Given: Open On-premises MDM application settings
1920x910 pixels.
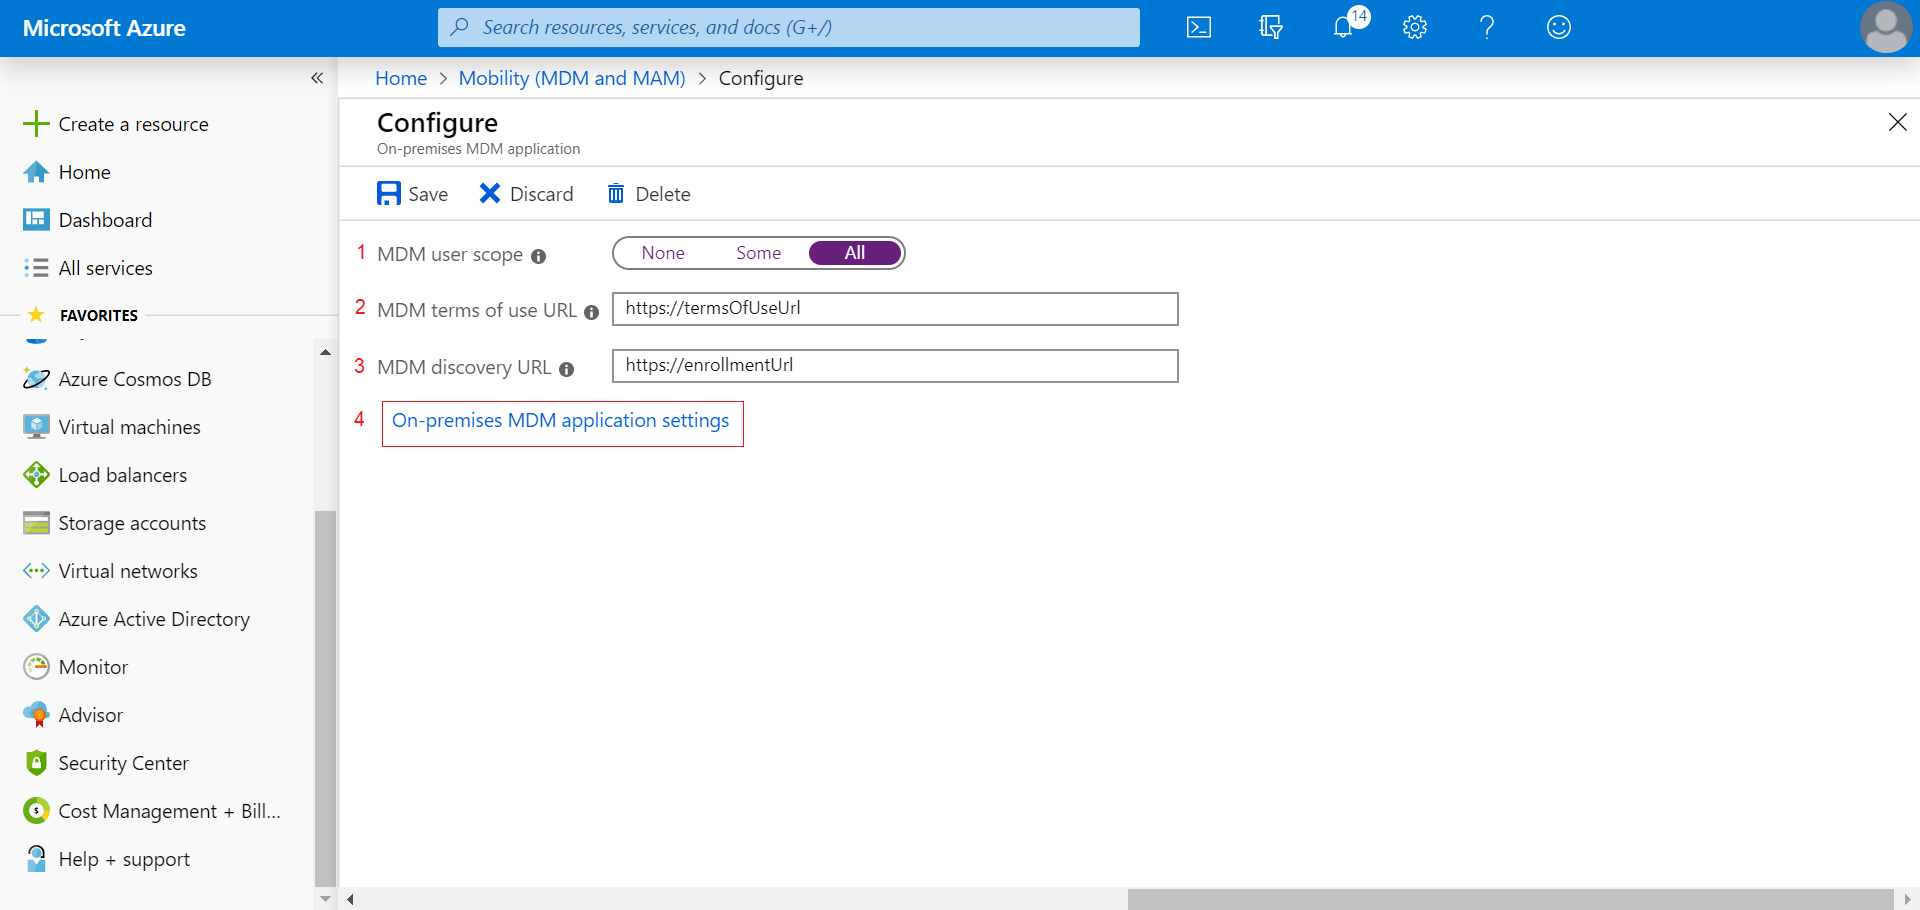Looking at the screenshot, I should point(561,420).
